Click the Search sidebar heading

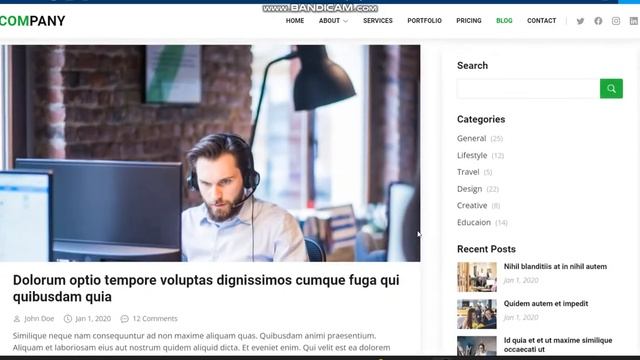pyautogui.click(x=472, y=66)
